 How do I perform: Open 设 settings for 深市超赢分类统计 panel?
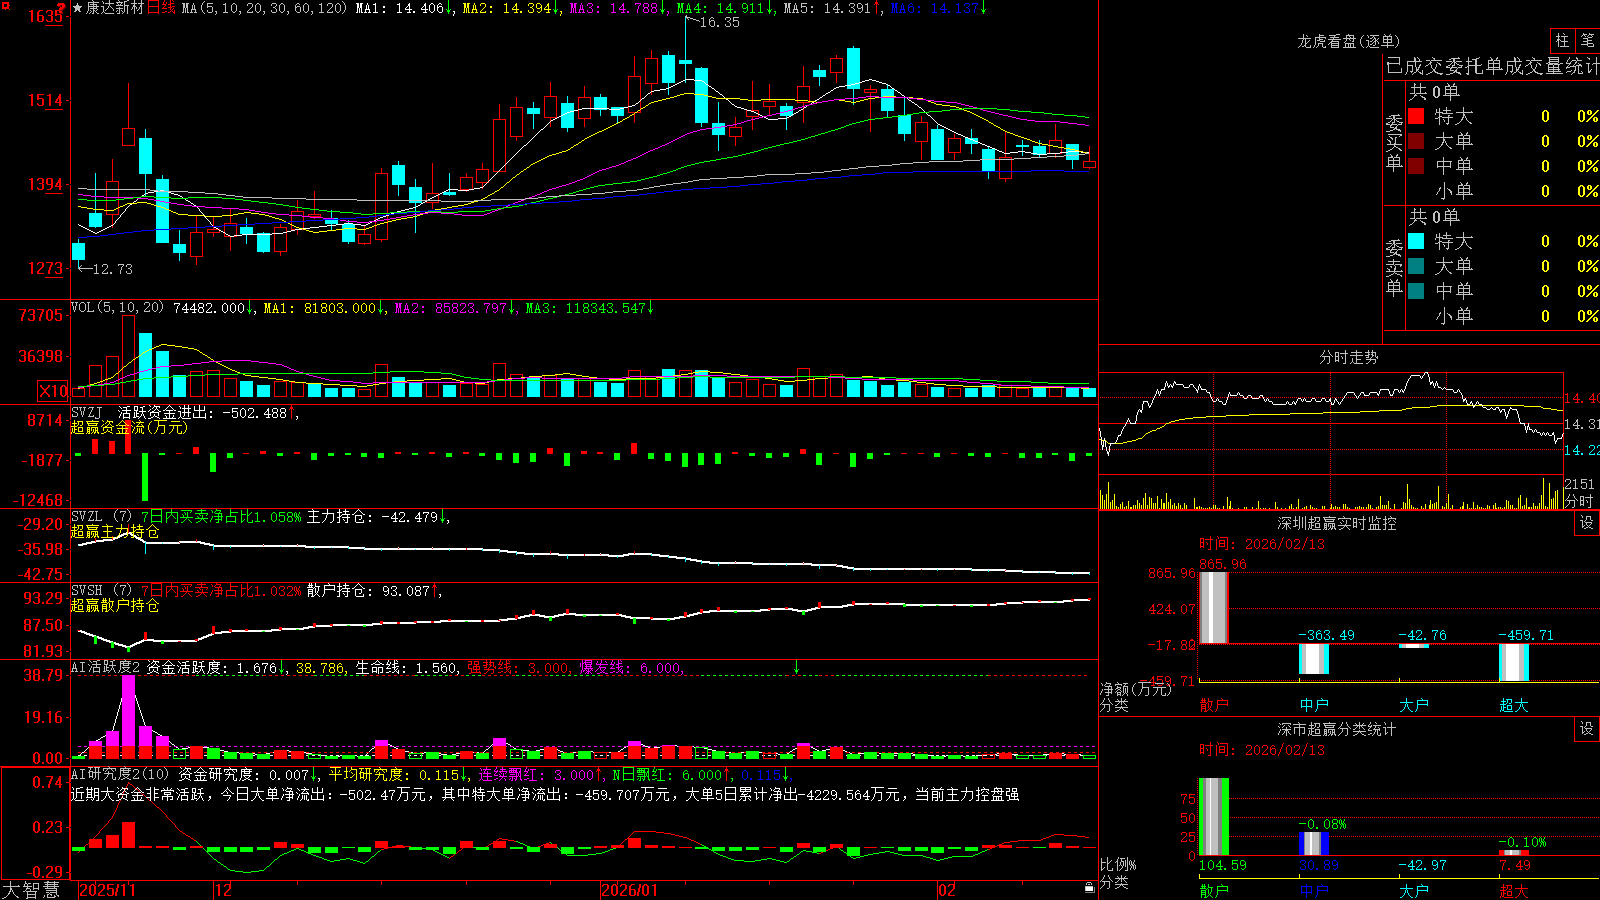(x=1587, y=729)
